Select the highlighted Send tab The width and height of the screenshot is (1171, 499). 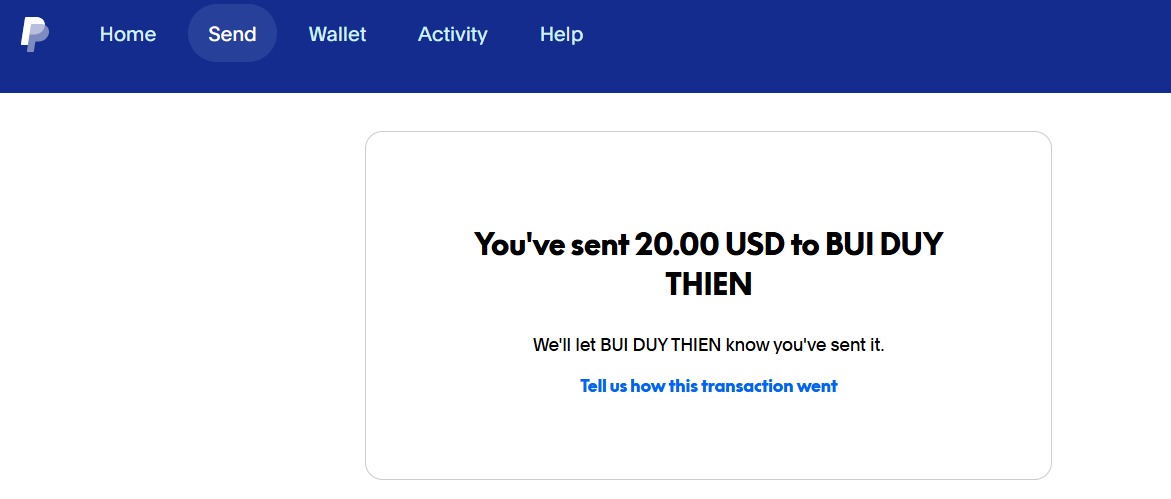232,34
